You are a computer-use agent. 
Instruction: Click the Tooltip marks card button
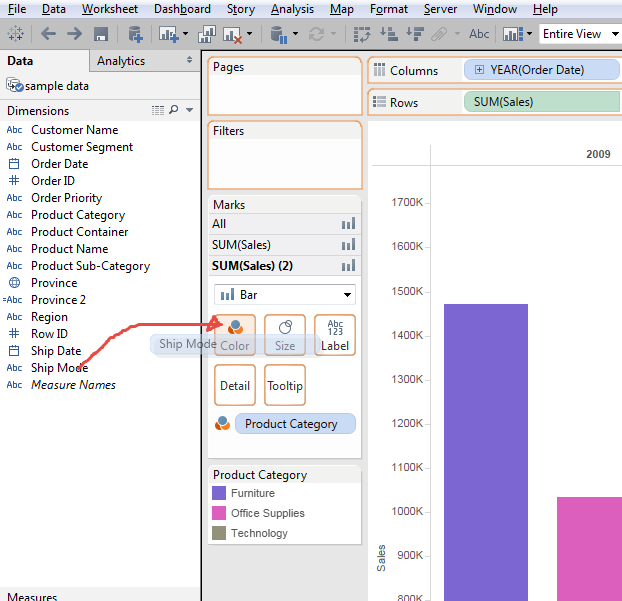click(x=285, y=385)
